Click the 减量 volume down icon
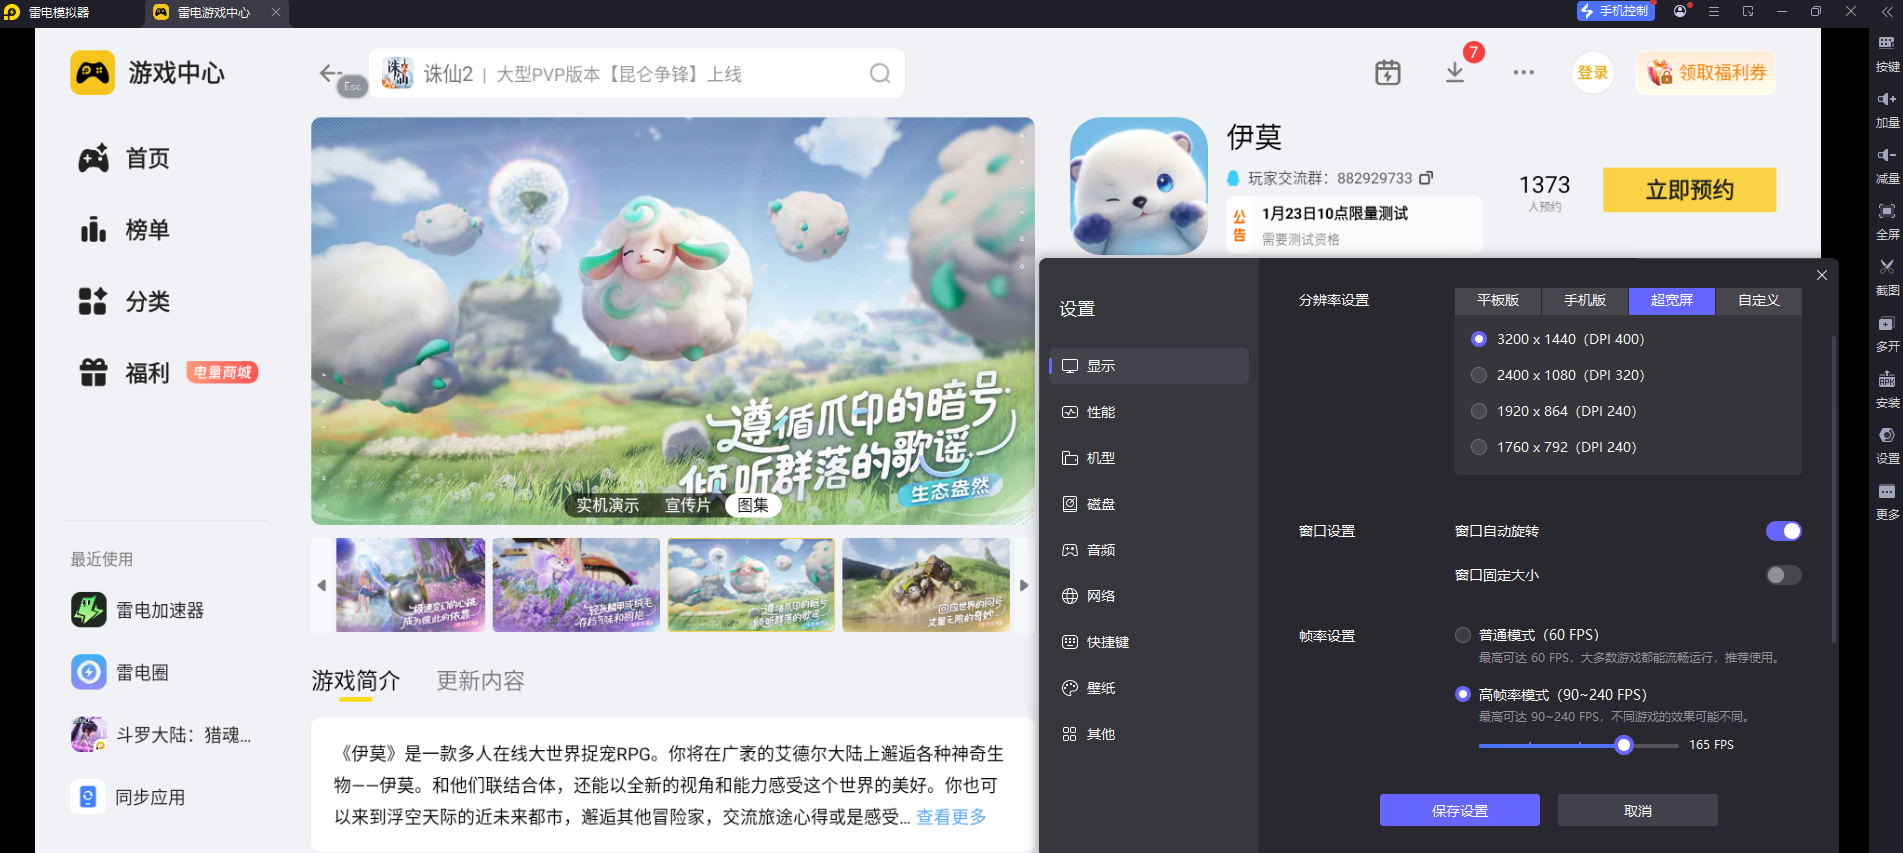The height and width of the screenshot is (853, 1903). [1886, 155]
